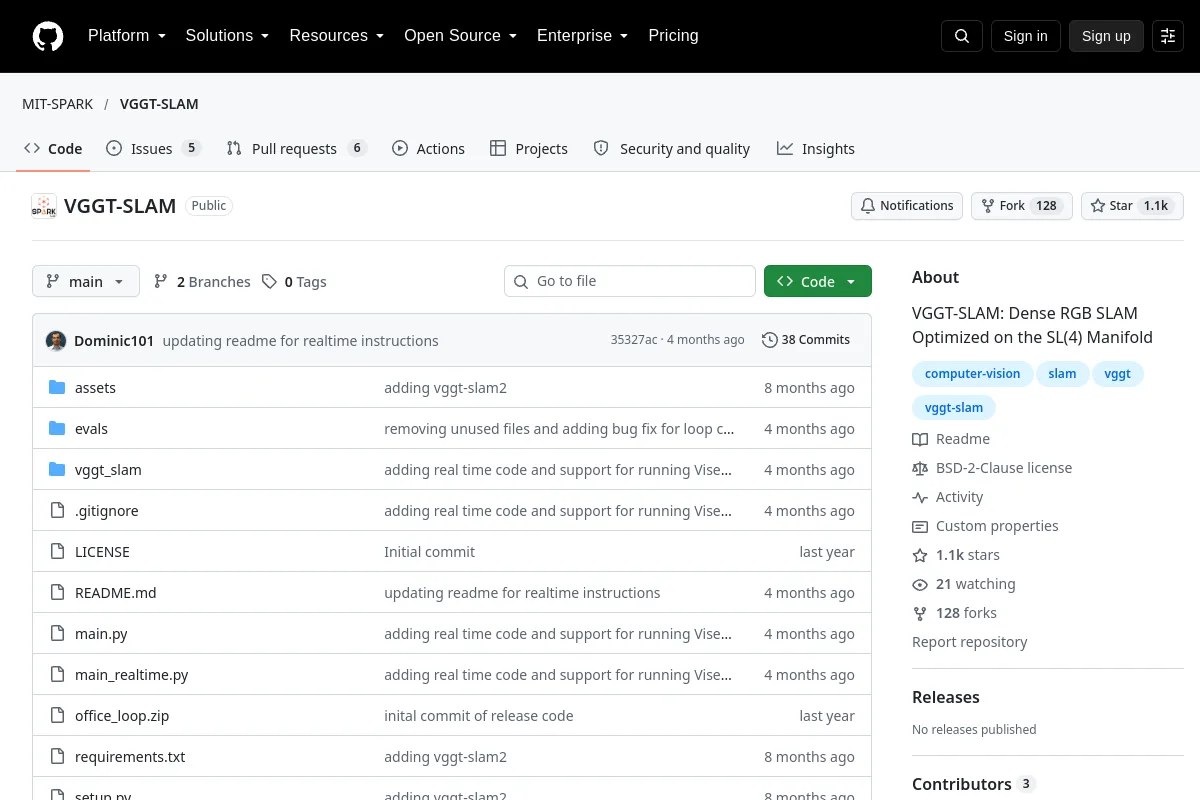The height and width of the screenshot is (800, 1200).
Task: Click the file icon beside requirements.txt
Action: click(57, 757)
